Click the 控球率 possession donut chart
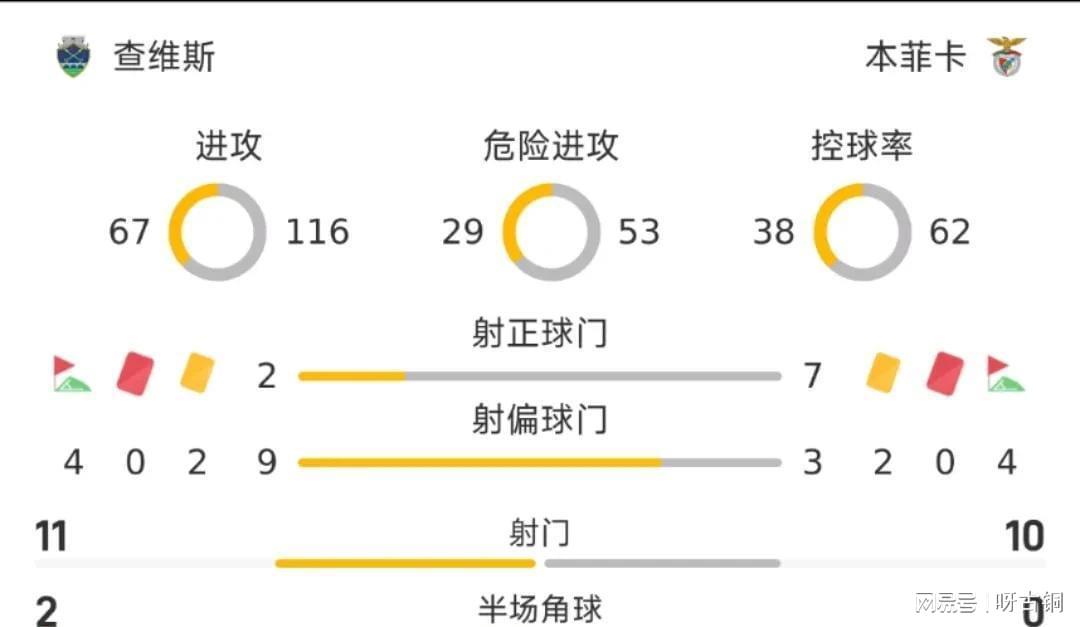This screenshot has width=1080, height=627. coord(862,232)
